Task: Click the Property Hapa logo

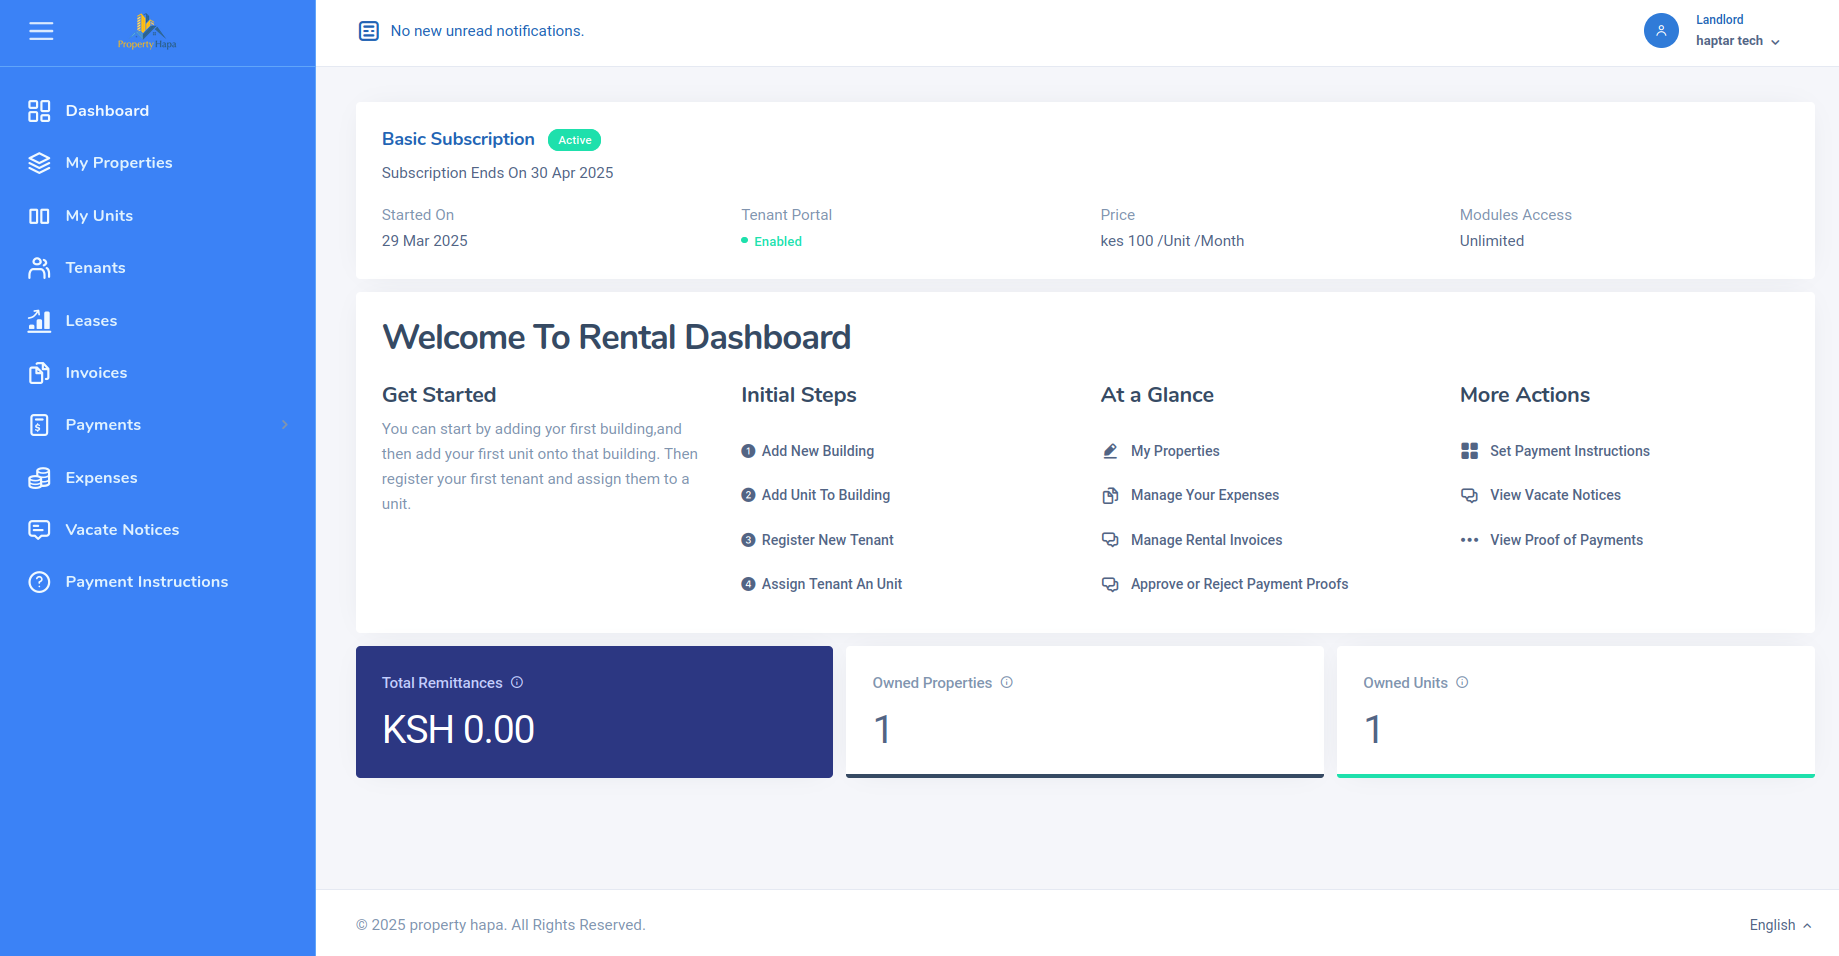Action: click(x=147, y=32)
